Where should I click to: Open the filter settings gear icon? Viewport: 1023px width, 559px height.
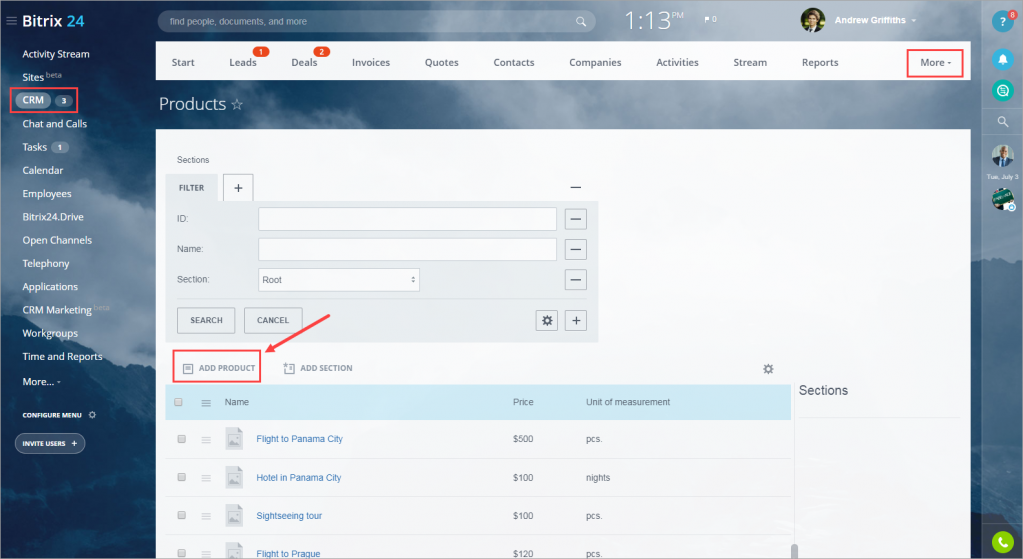pos(547,320)
